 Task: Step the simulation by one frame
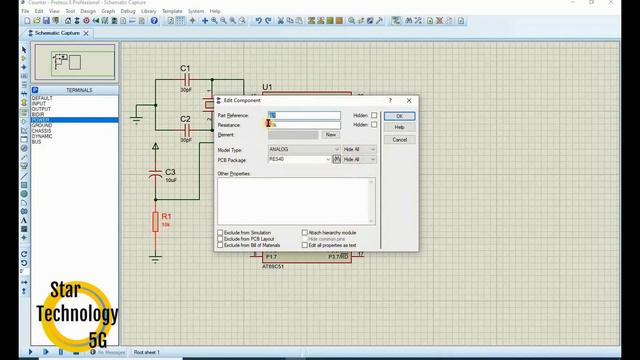(46, 352)
